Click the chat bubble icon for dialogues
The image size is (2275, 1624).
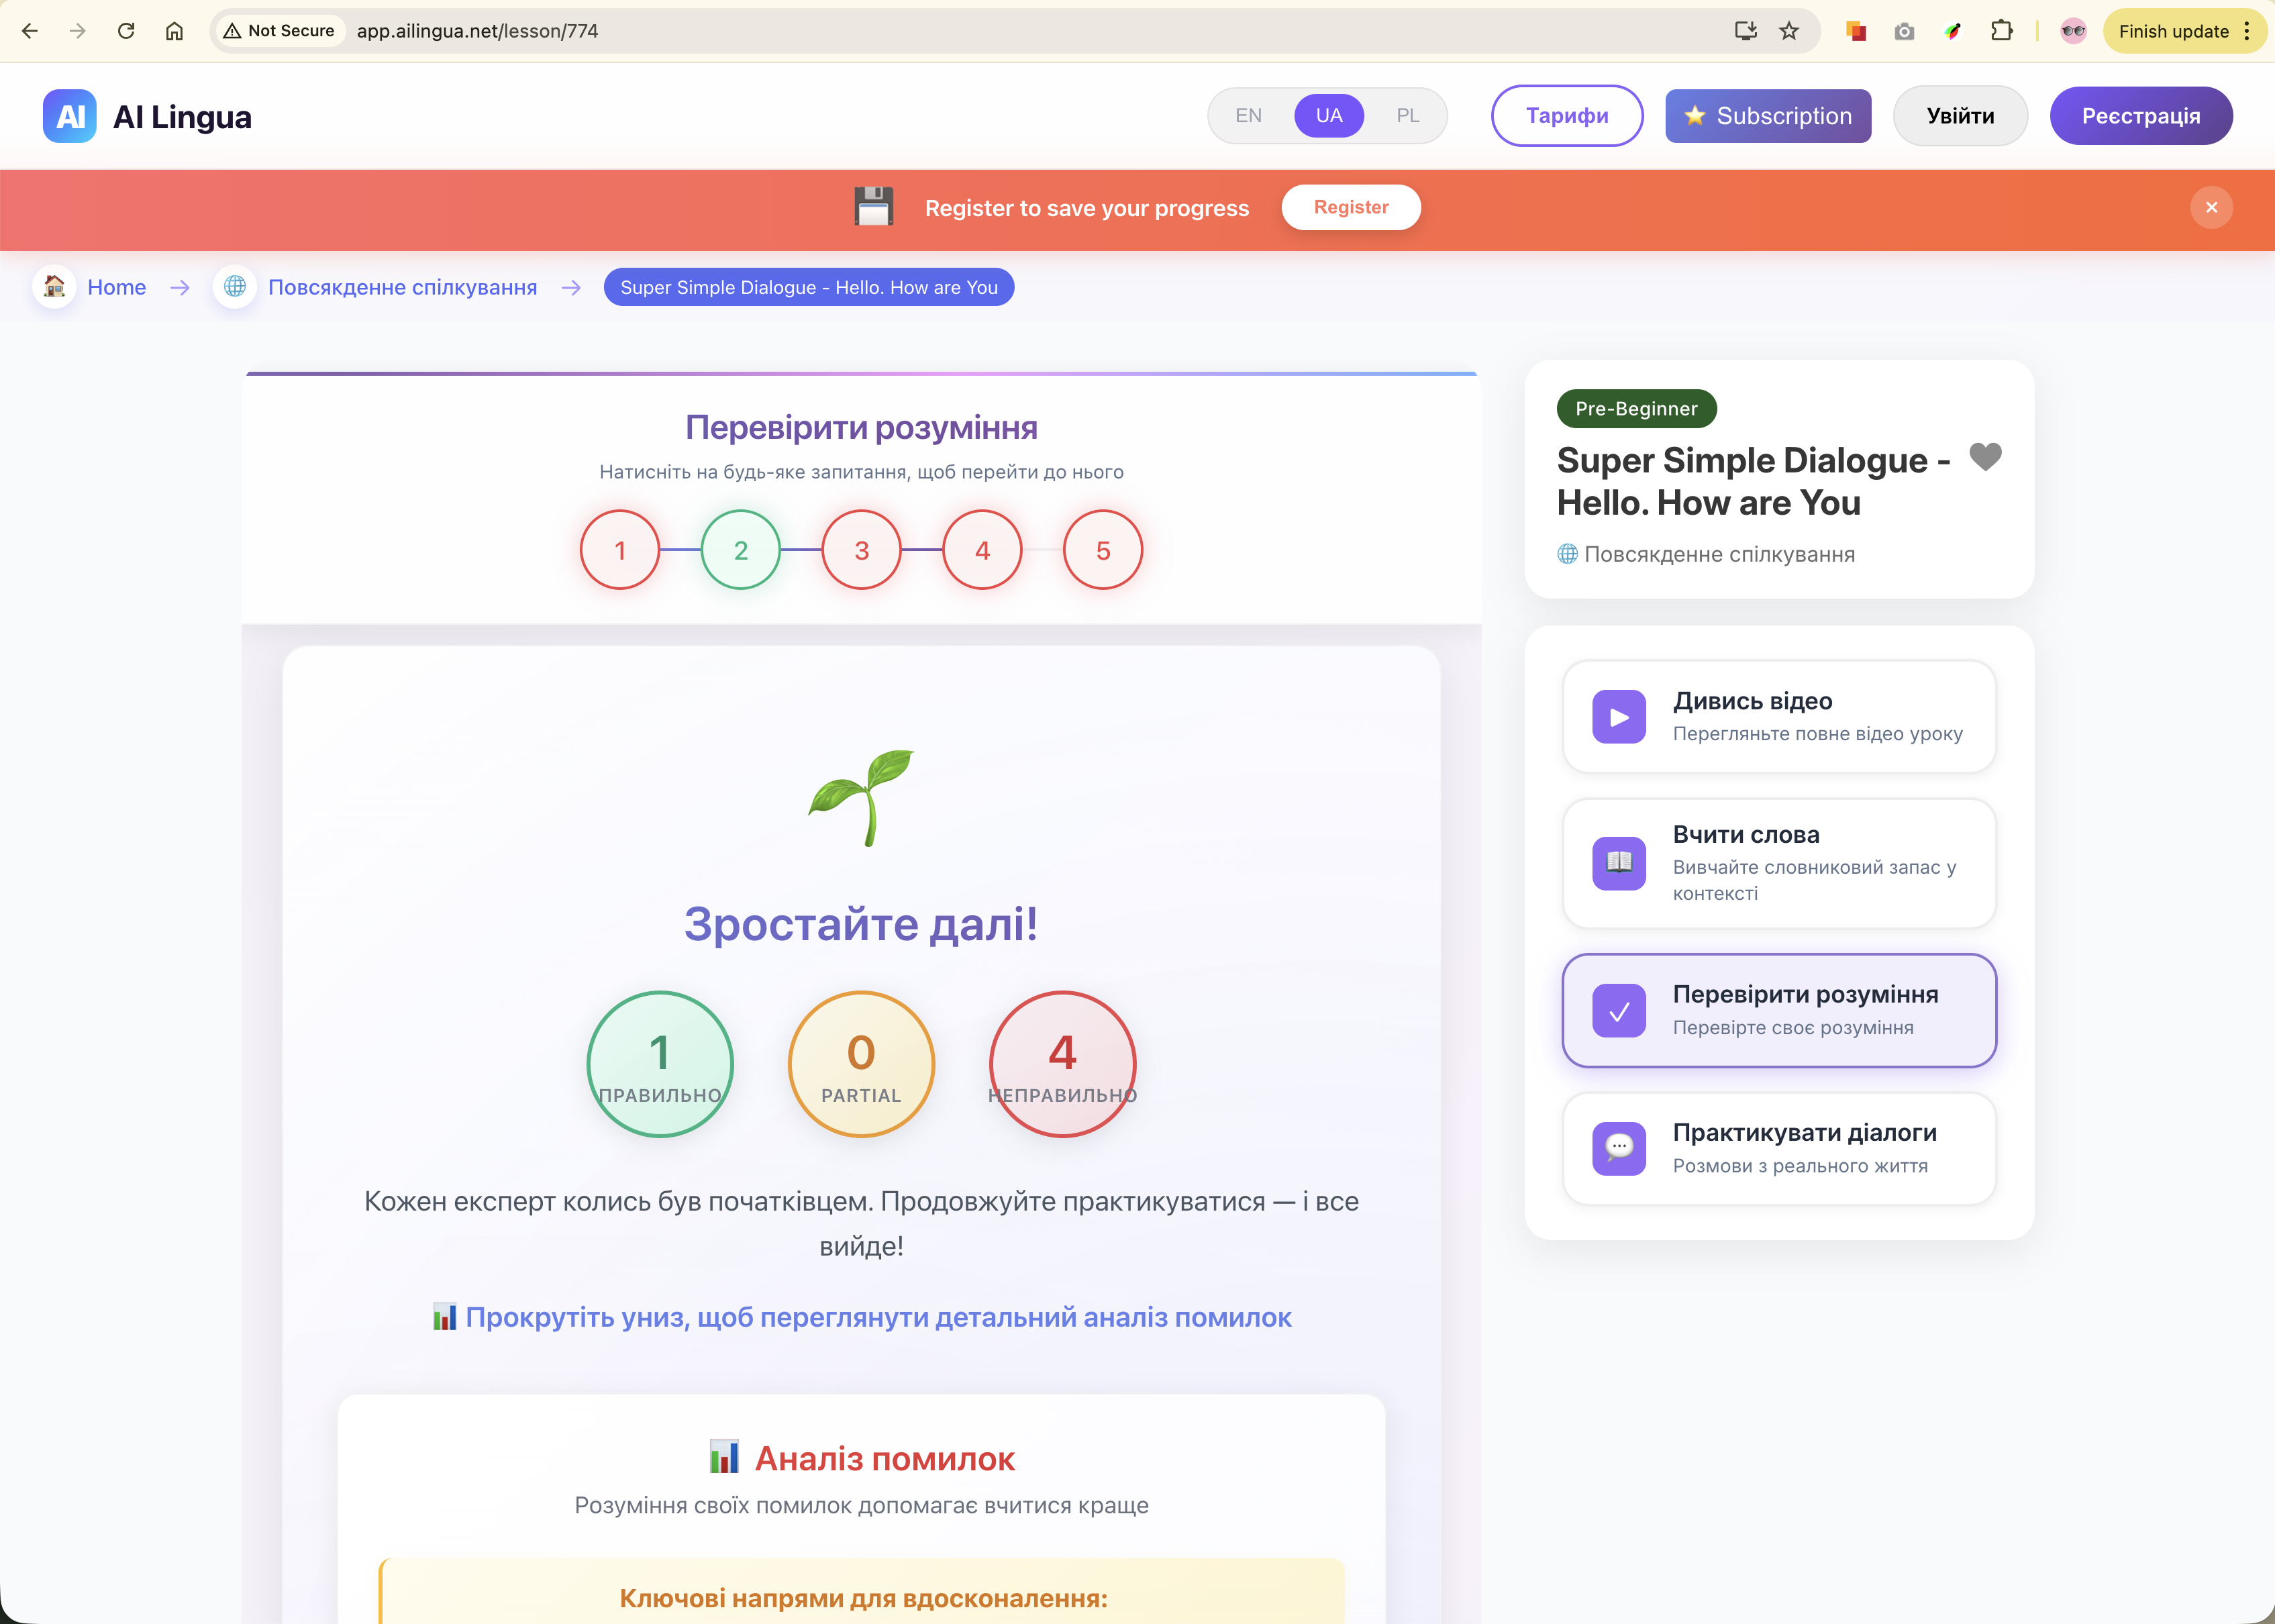[x=1619, y=1148]
